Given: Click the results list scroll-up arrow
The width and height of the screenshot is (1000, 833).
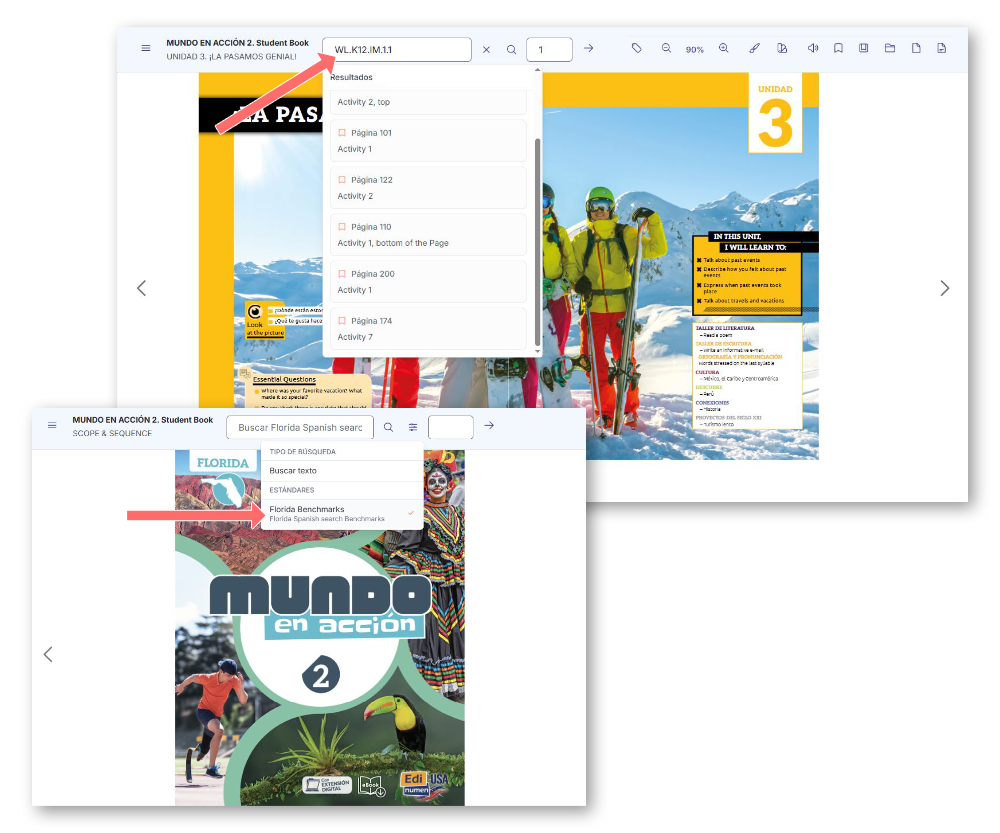Looking at the screenshot, I should click(x=537, y=70).
